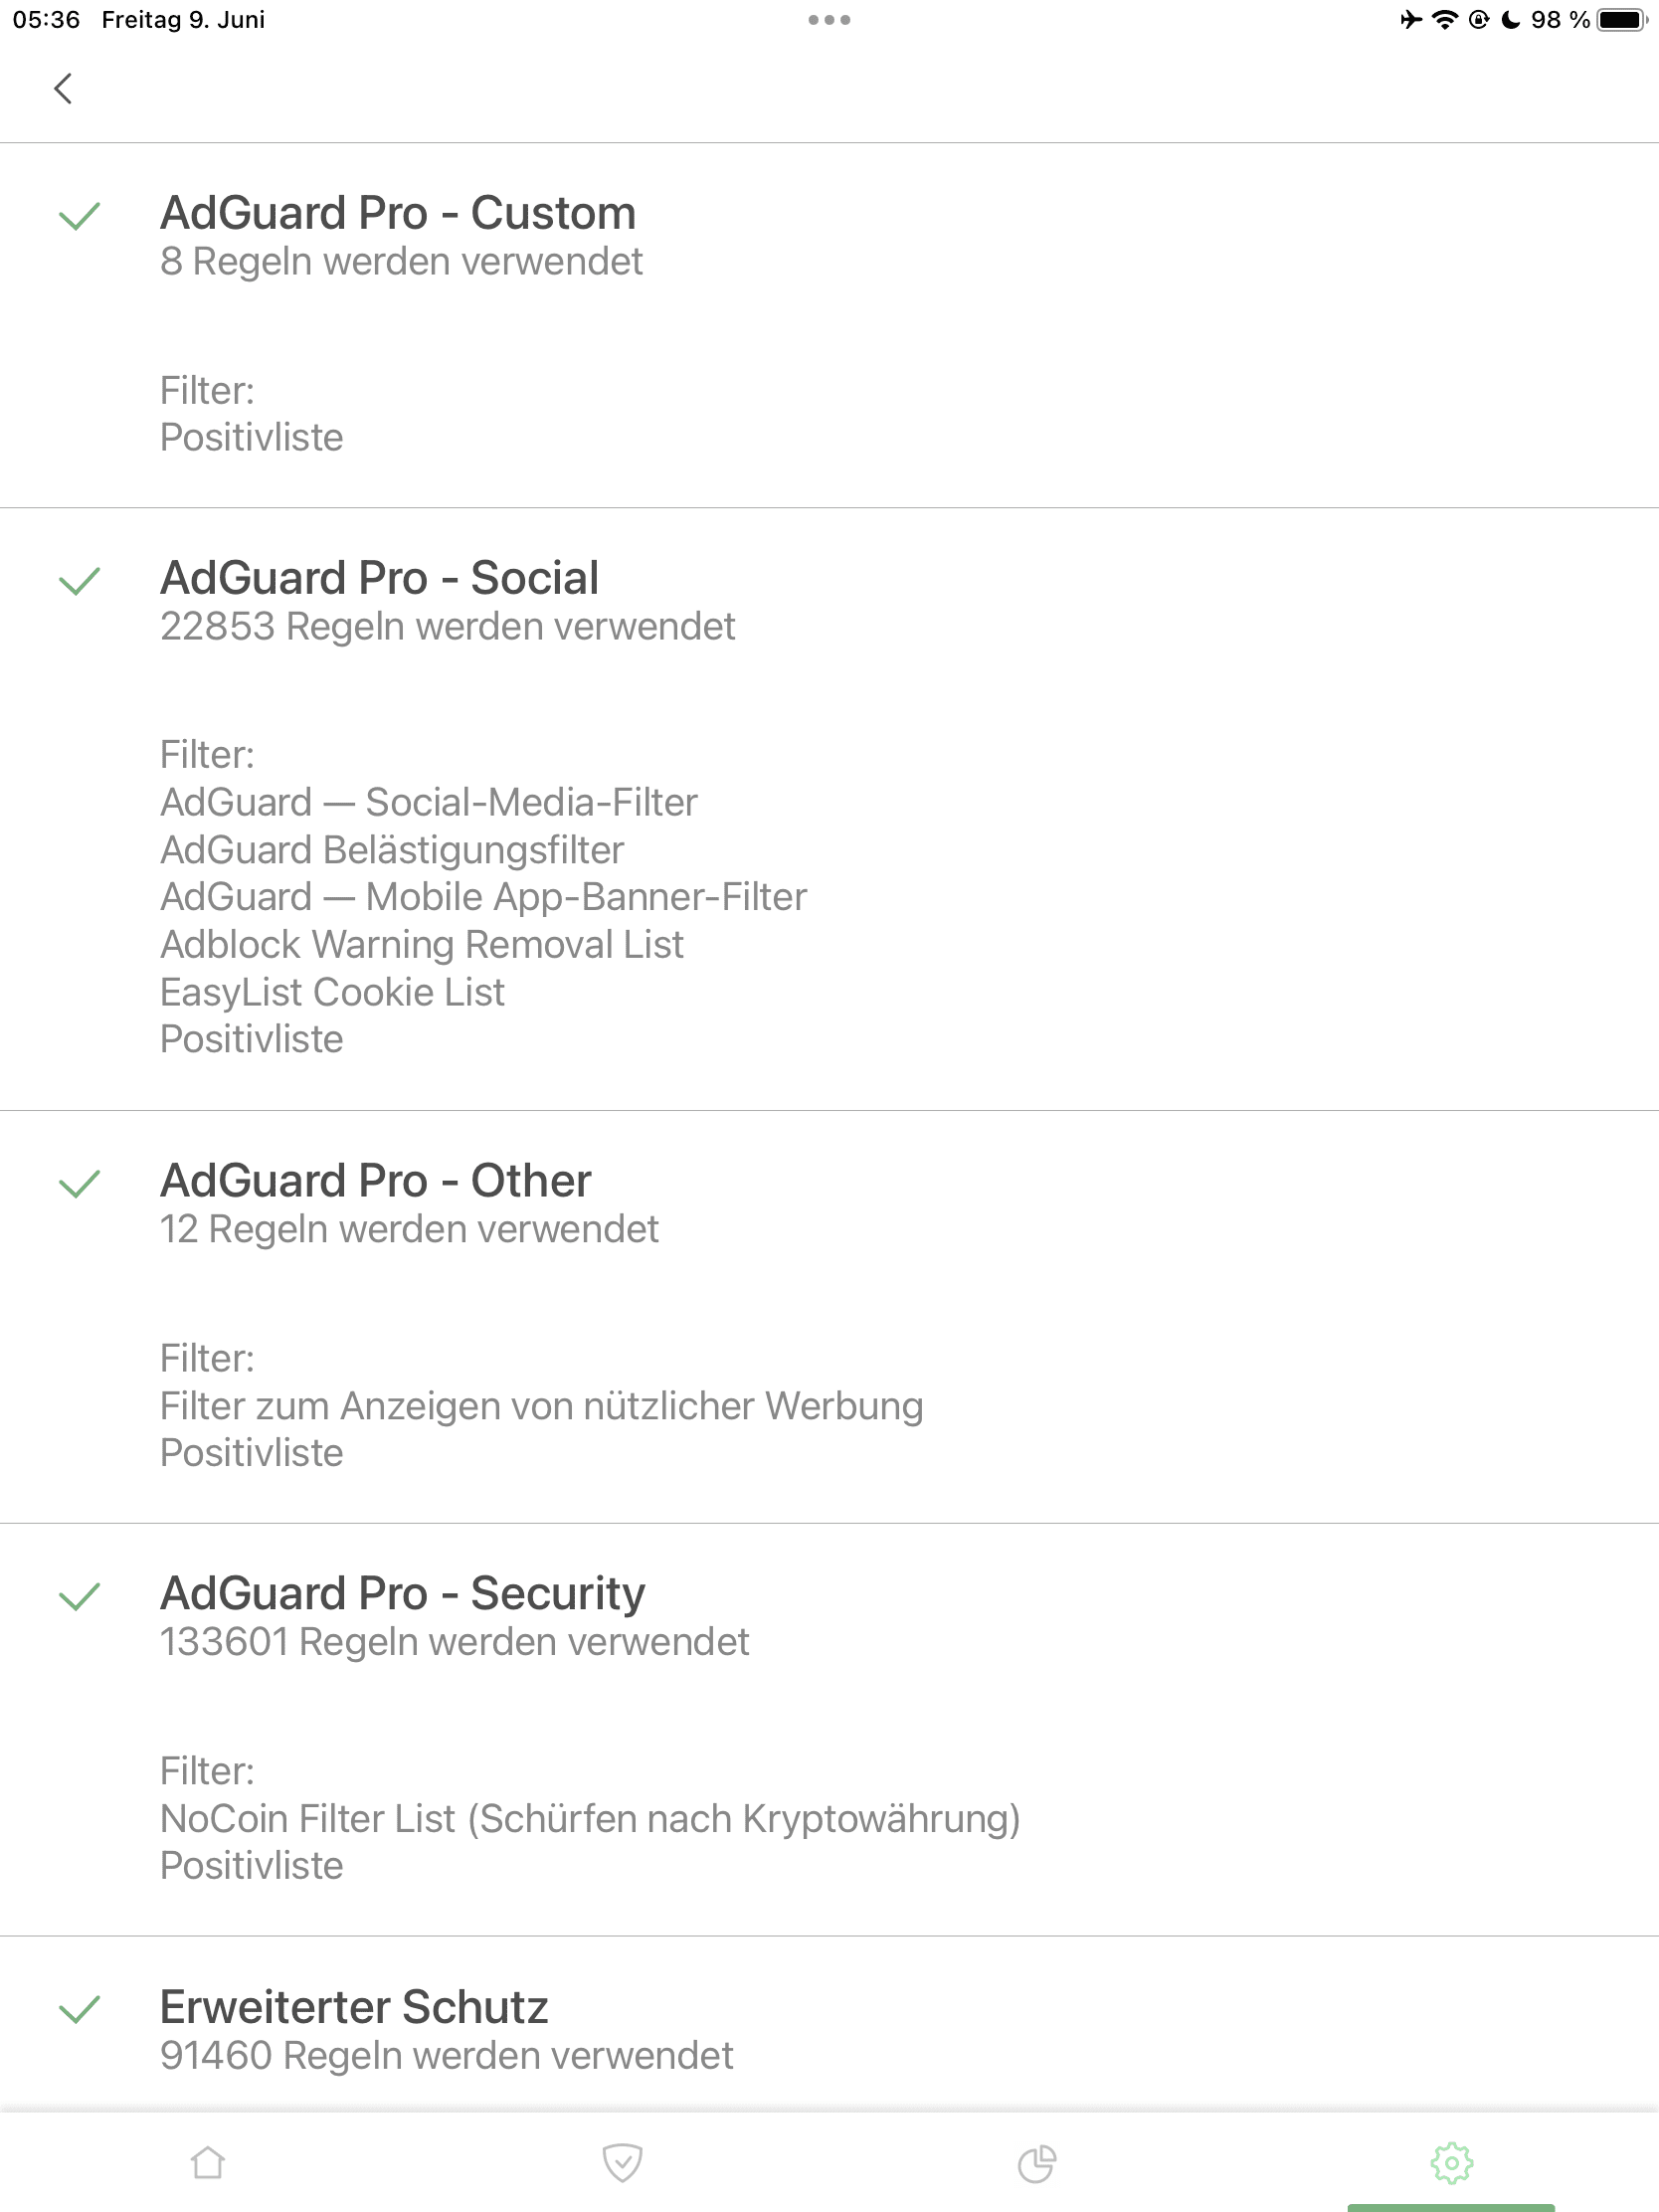The image size is (1659, 2212).
Task: Select the AdGuard Pro - Custom heading
Action: [x=398, y=213]
